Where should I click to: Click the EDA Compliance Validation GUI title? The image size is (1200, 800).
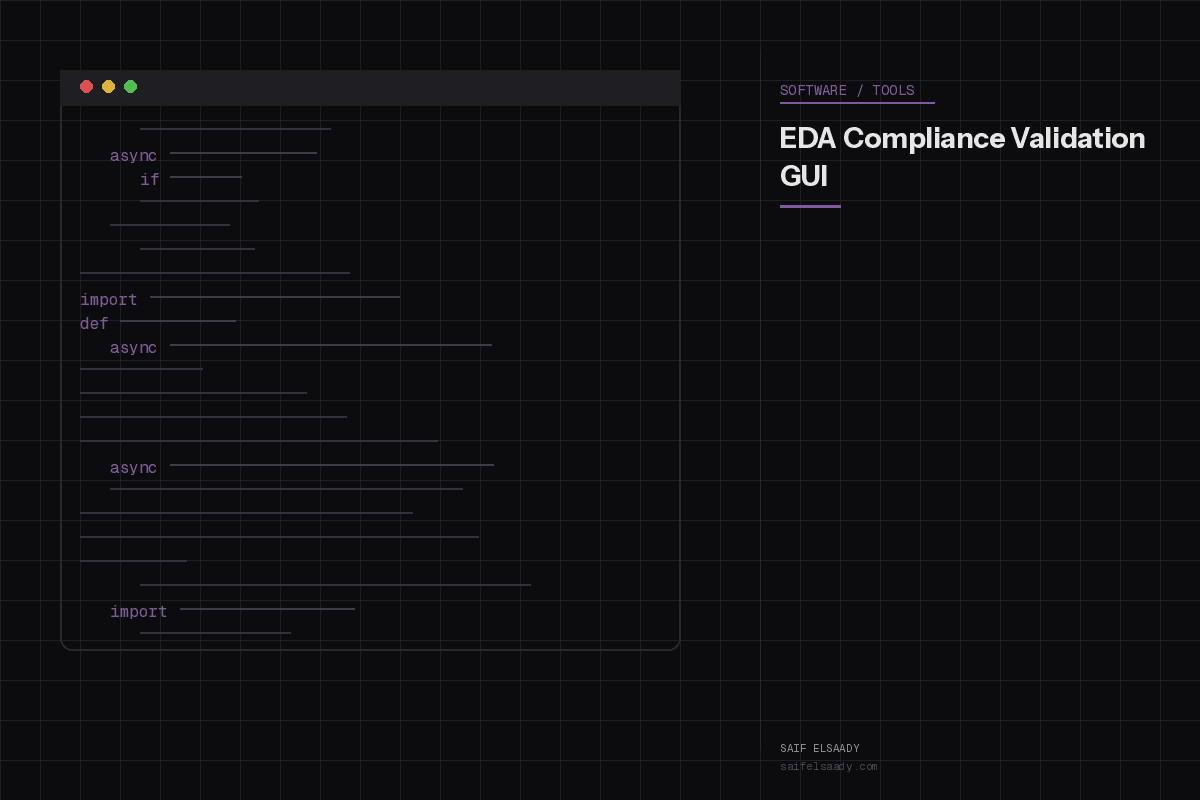(962, 157)
